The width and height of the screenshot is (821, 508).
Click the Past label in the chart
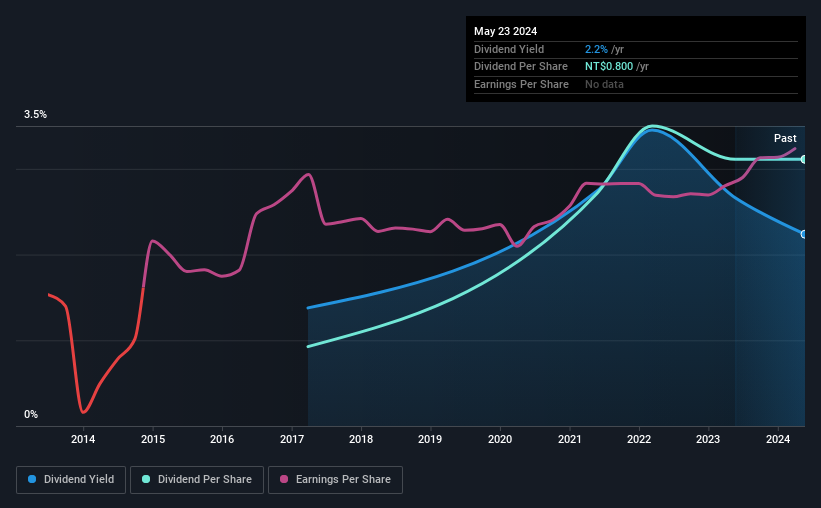(x=785, y=138)
